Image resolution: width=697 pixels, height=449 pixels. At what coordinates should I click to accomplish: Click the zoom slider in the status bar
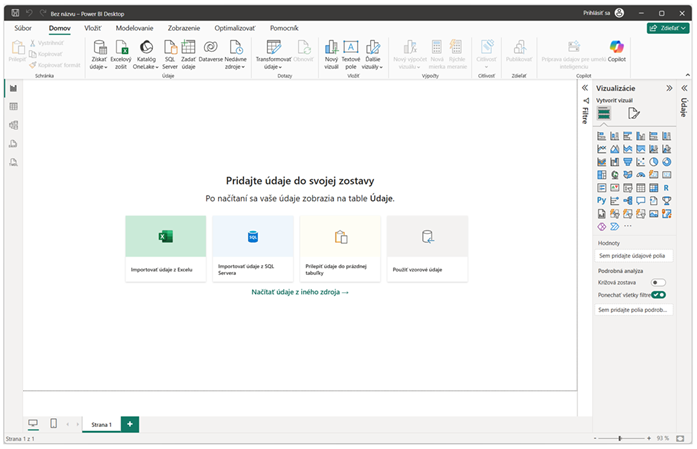coord(620,439)
